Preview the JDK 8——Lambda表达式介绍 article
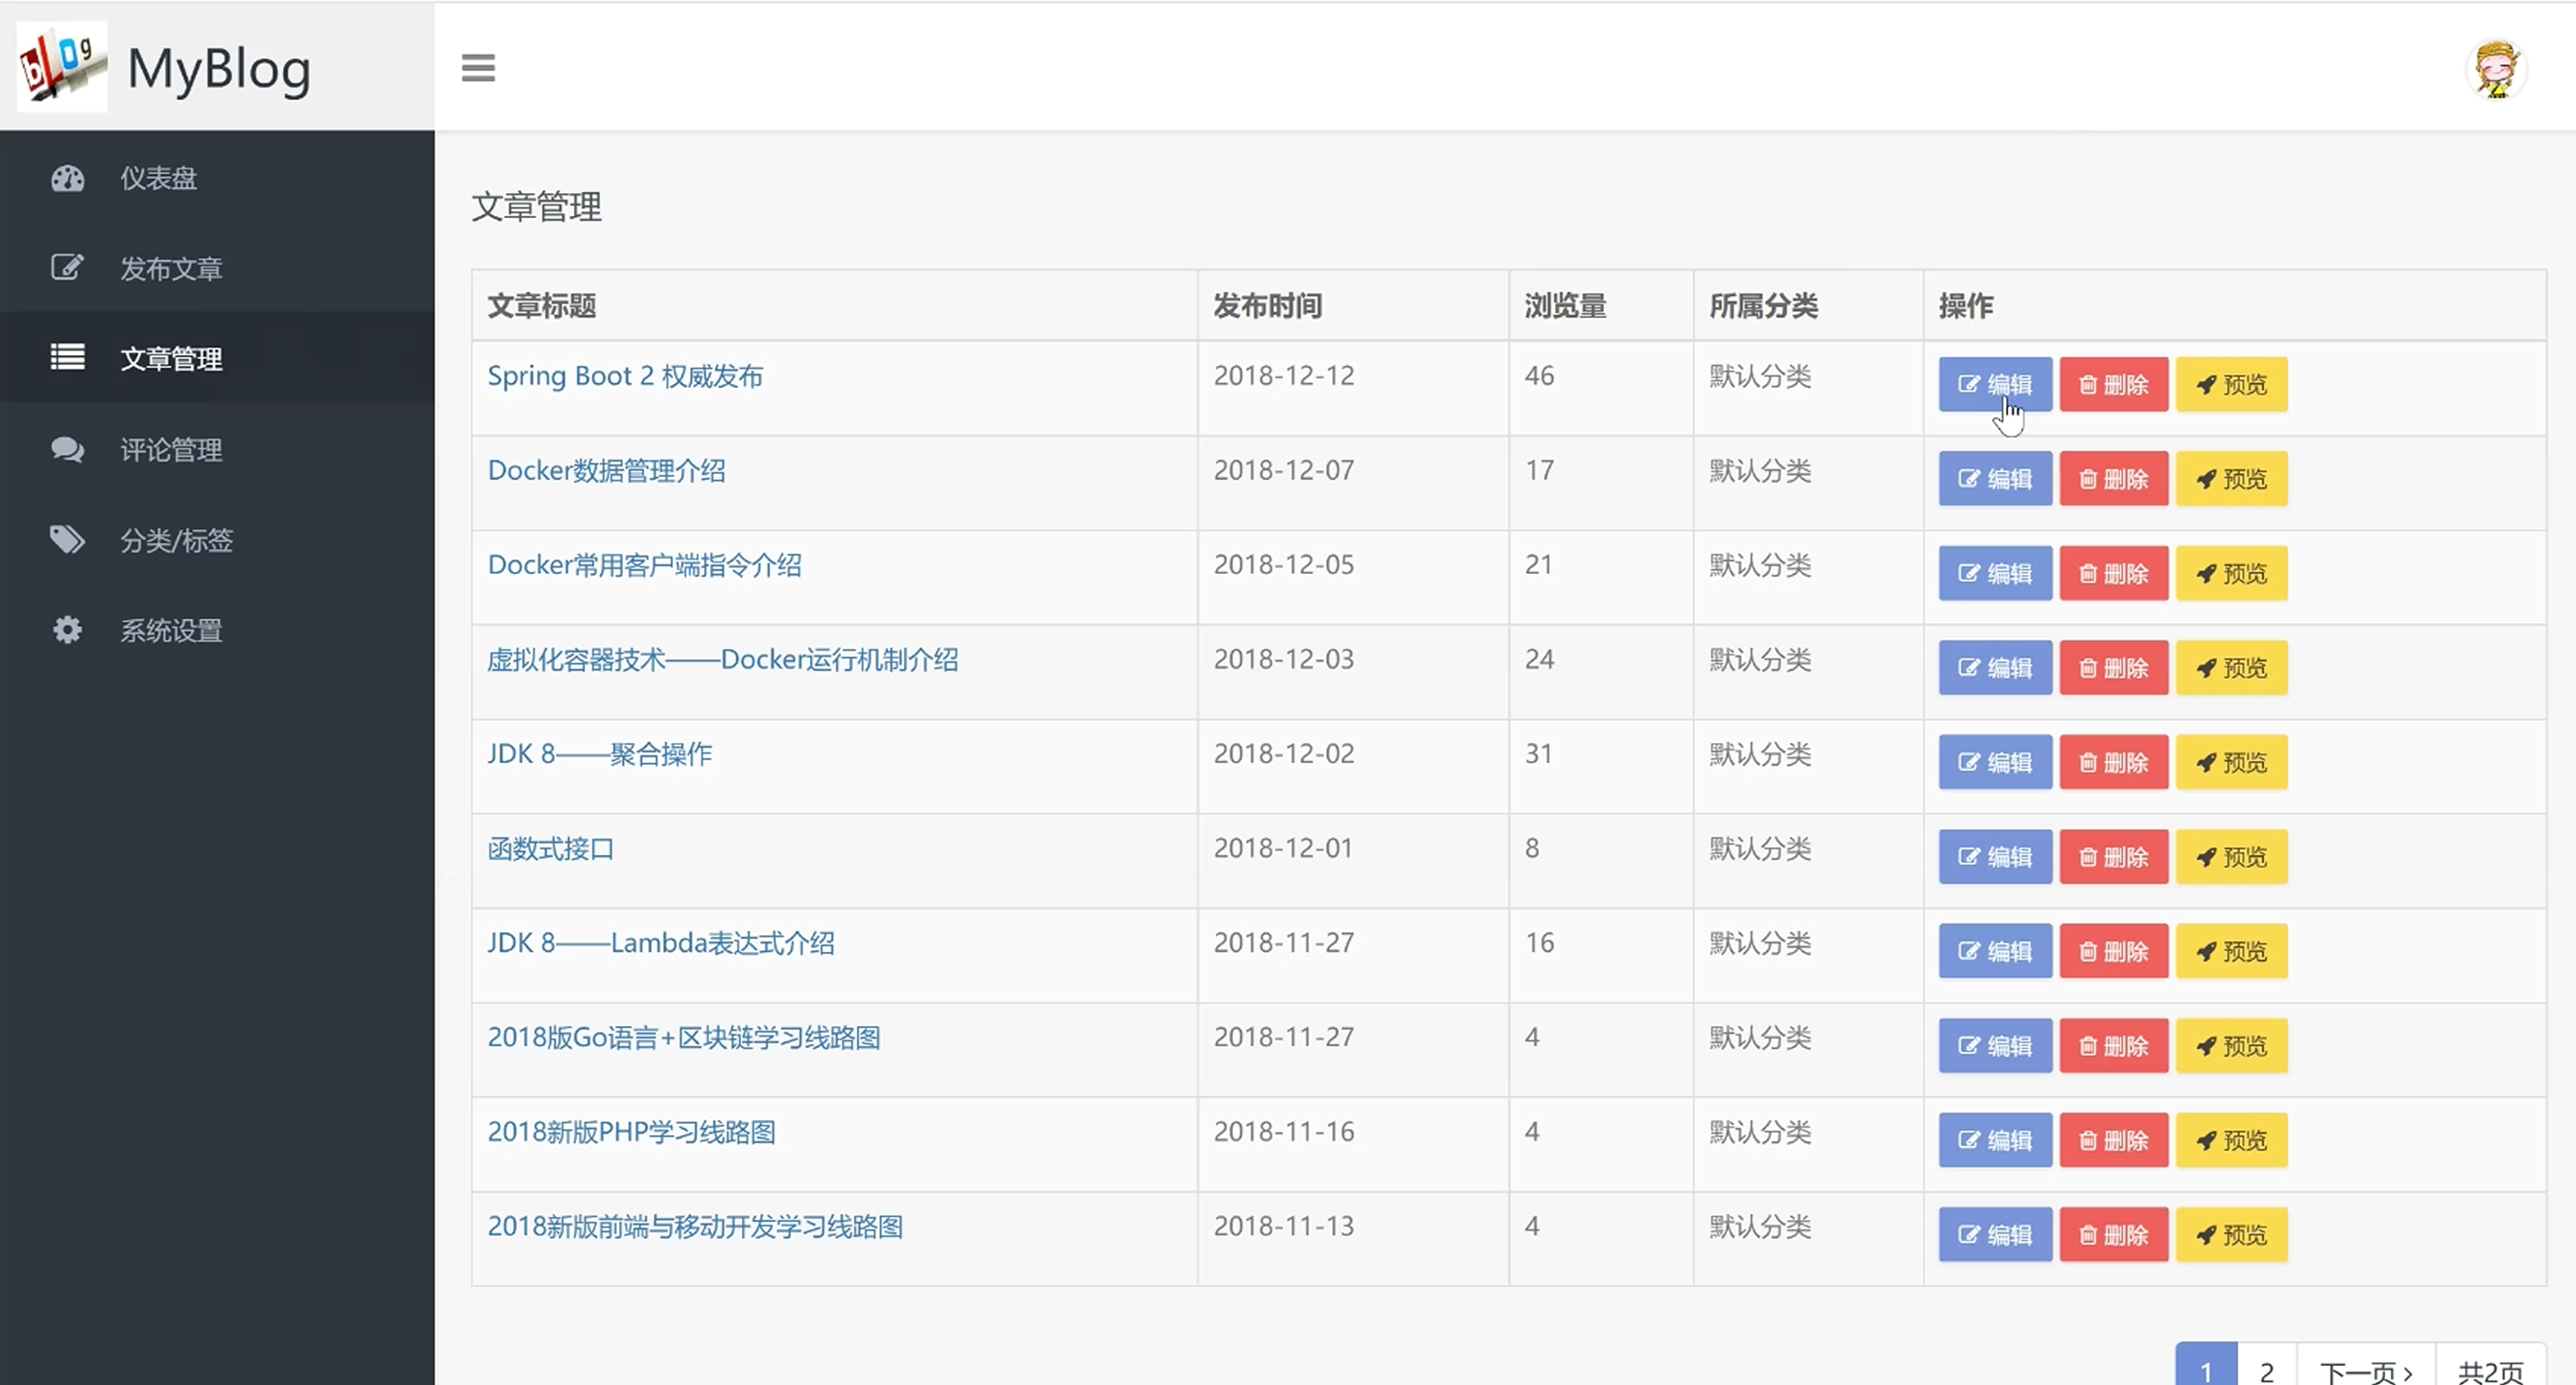 [x=2231, y=951]
